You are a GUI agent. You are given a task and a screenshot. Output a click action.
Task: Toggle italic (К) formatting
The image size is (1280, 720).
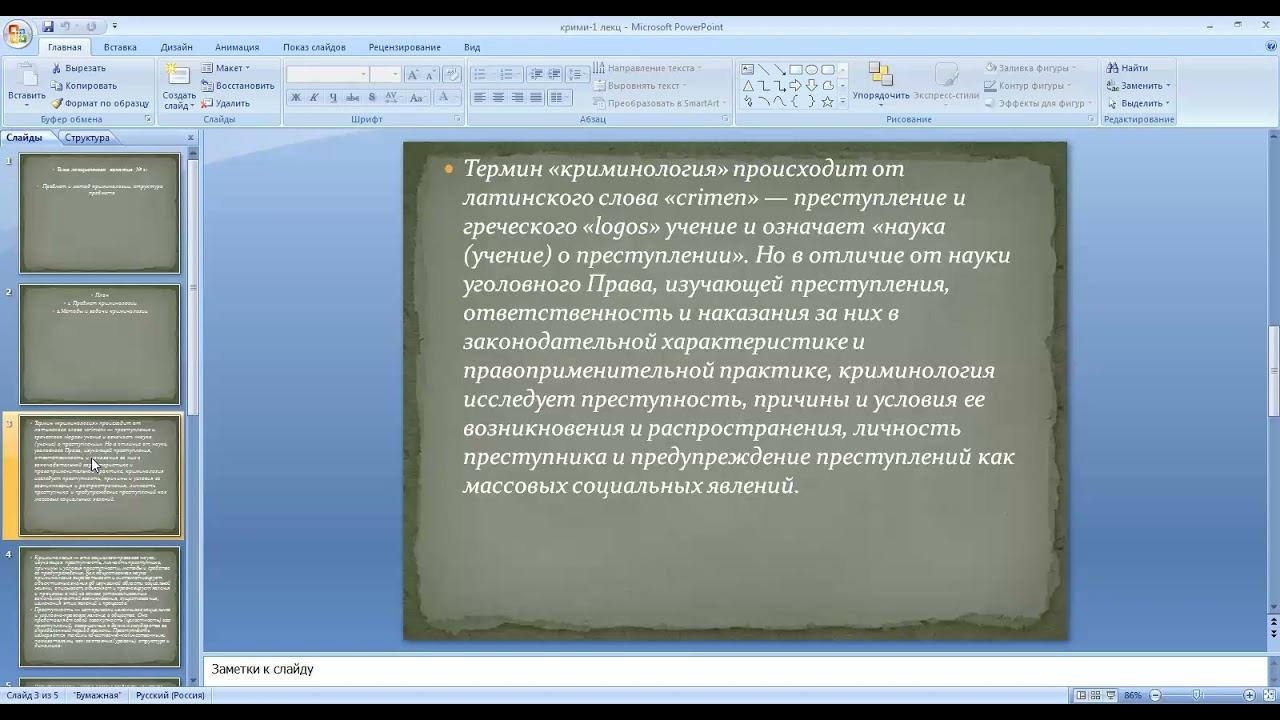click(314, 97)
